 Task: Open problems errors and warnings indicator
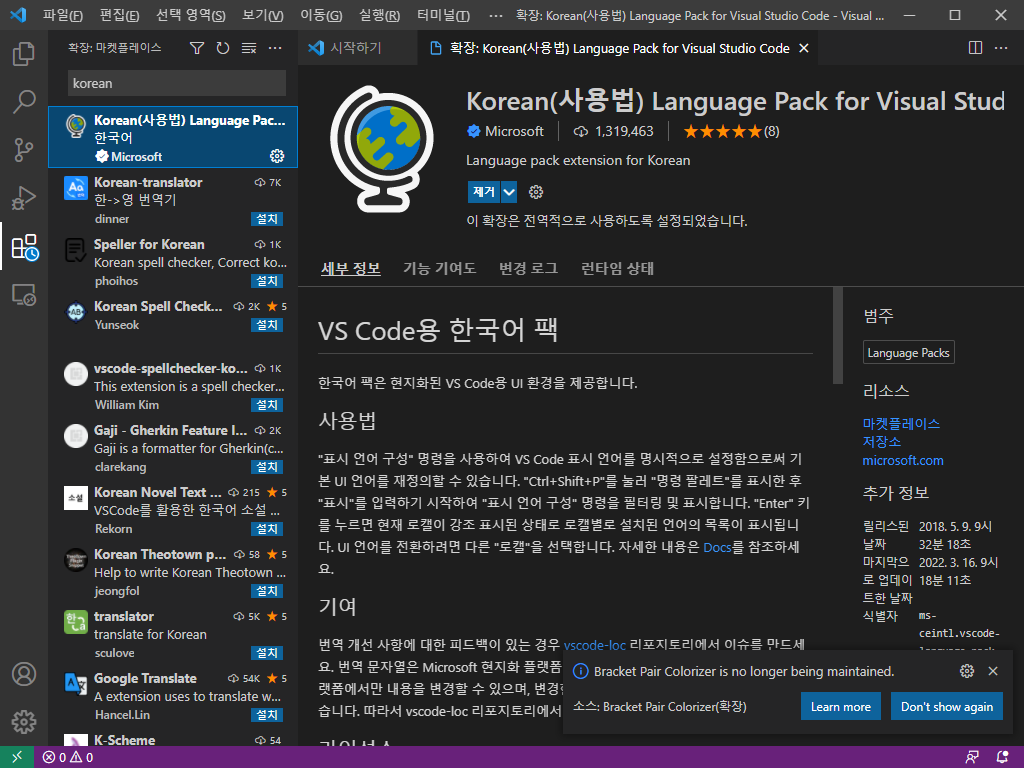[68, 758]
